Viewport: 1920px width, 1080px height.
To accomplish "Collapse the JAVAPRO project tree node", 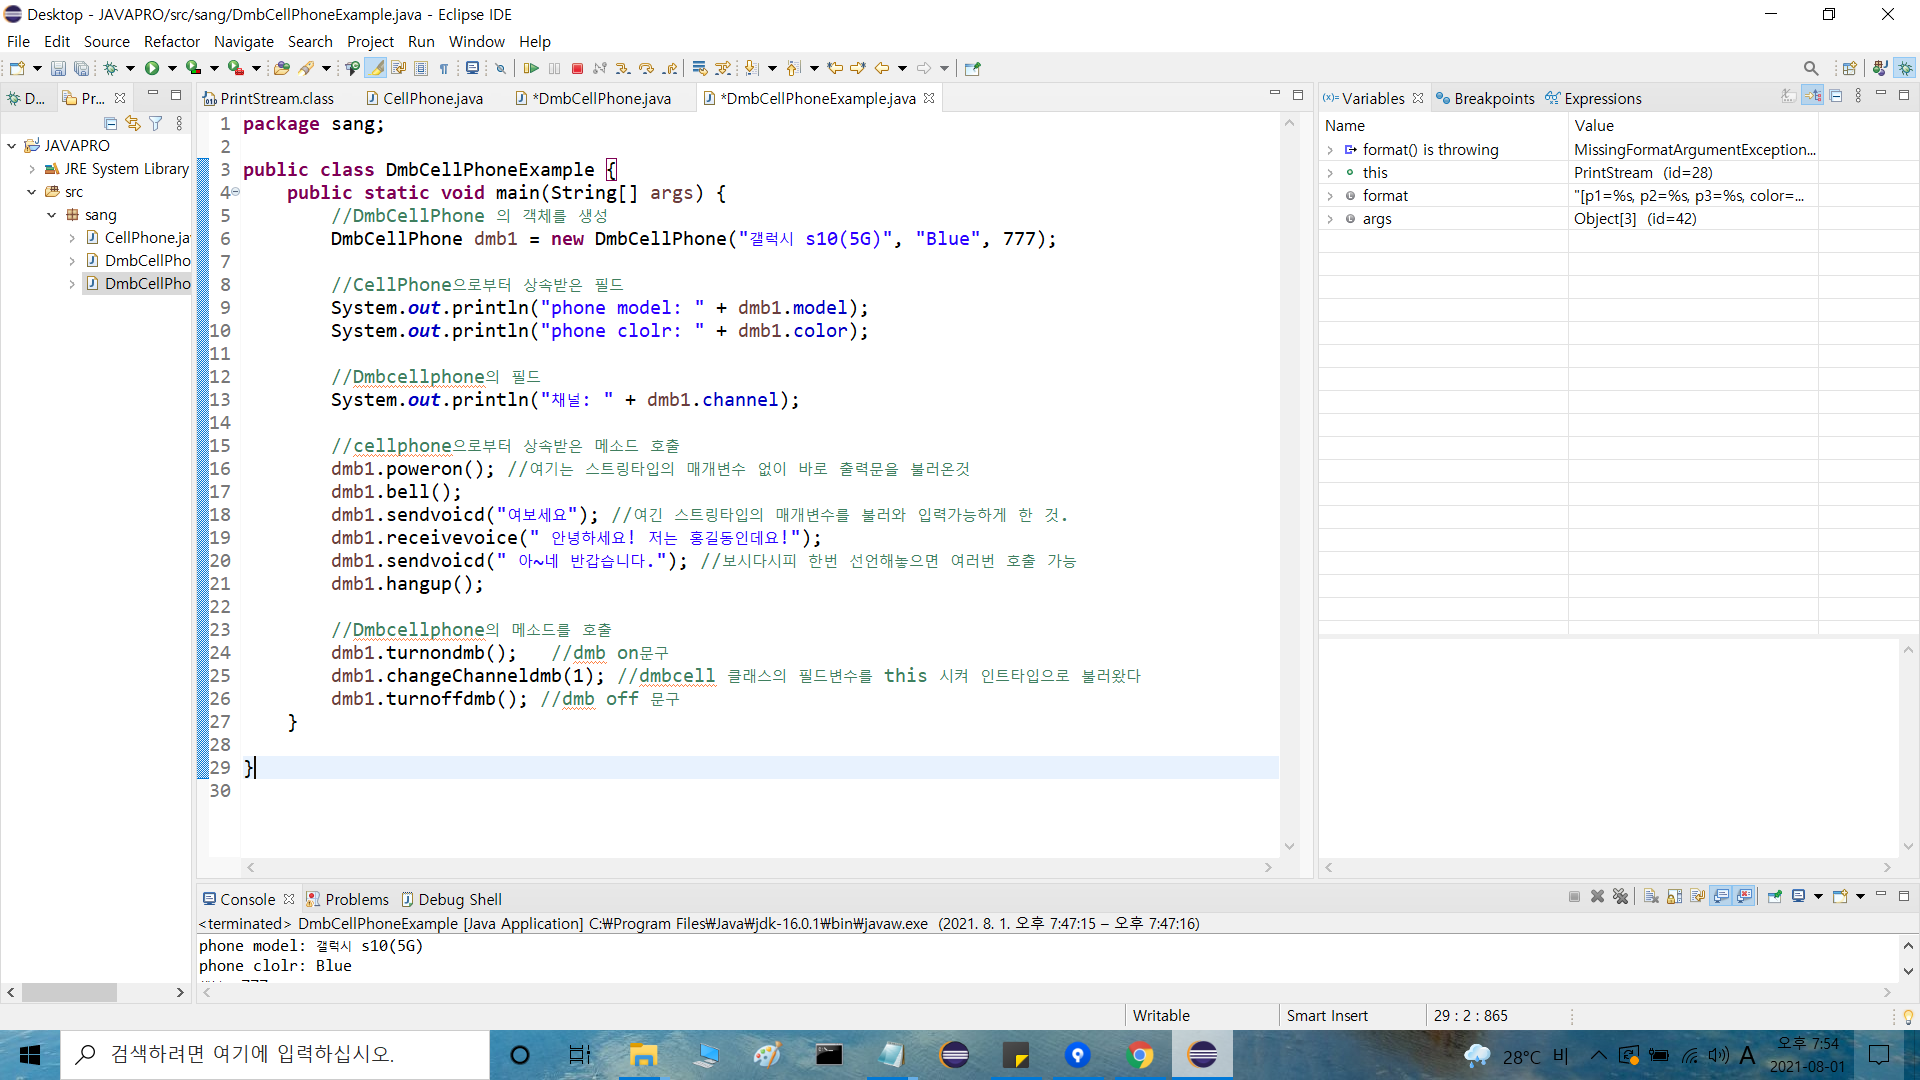I will (x=12, y=146).
